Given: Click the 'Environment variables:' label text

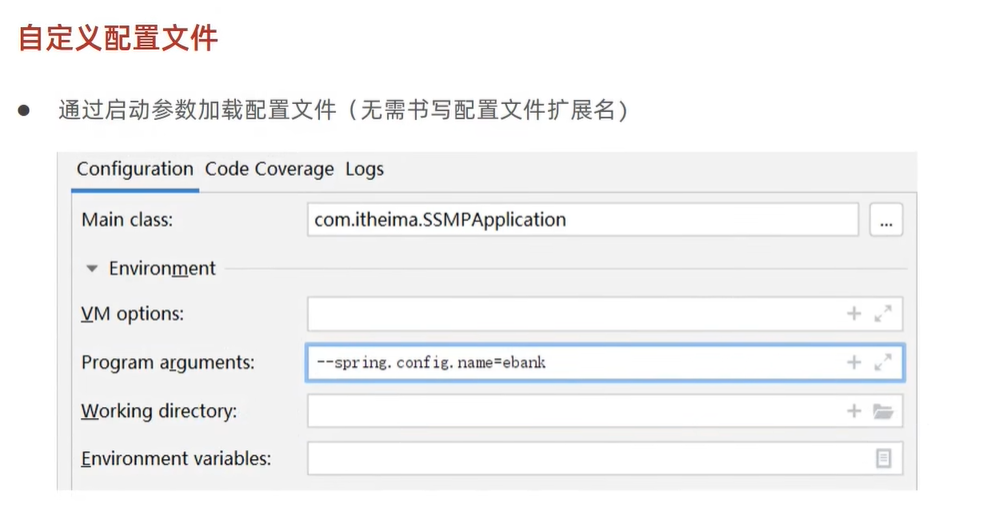Looking at the screenshot, I should click(176, 459).
